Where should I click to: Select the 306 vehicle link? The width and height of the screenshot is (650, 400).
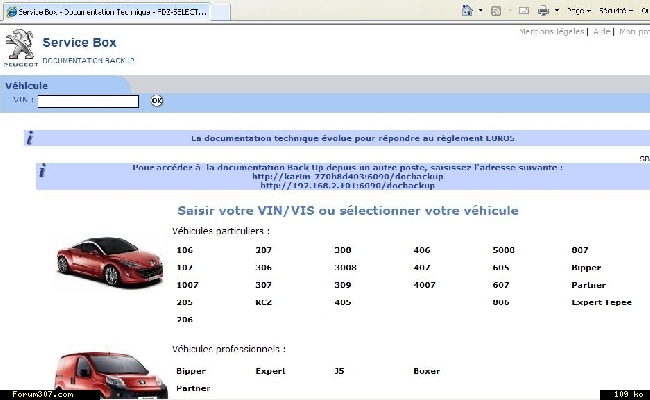pyautogui.click(x=263, y=267)
